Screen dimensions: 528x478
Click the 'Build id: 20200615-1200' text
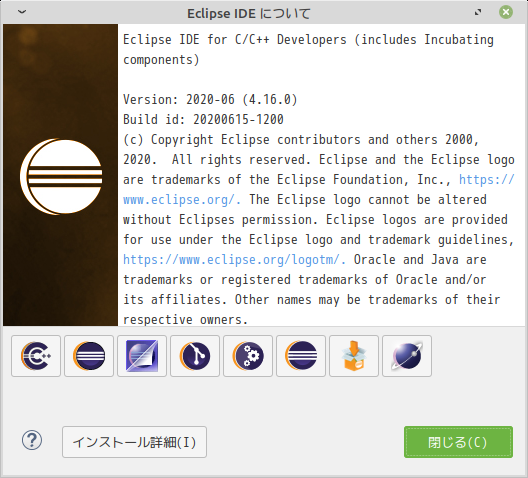click(x=203, y=120)
